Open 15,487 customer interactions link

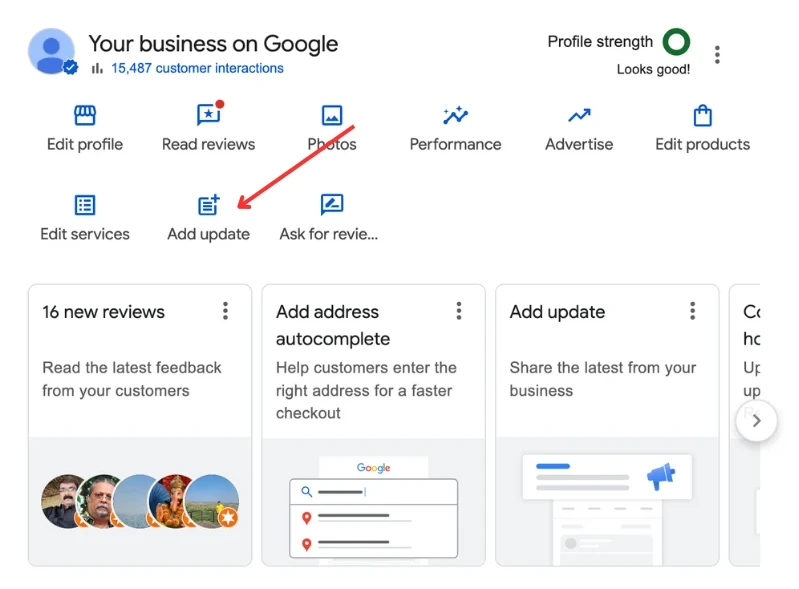[197, 68]
